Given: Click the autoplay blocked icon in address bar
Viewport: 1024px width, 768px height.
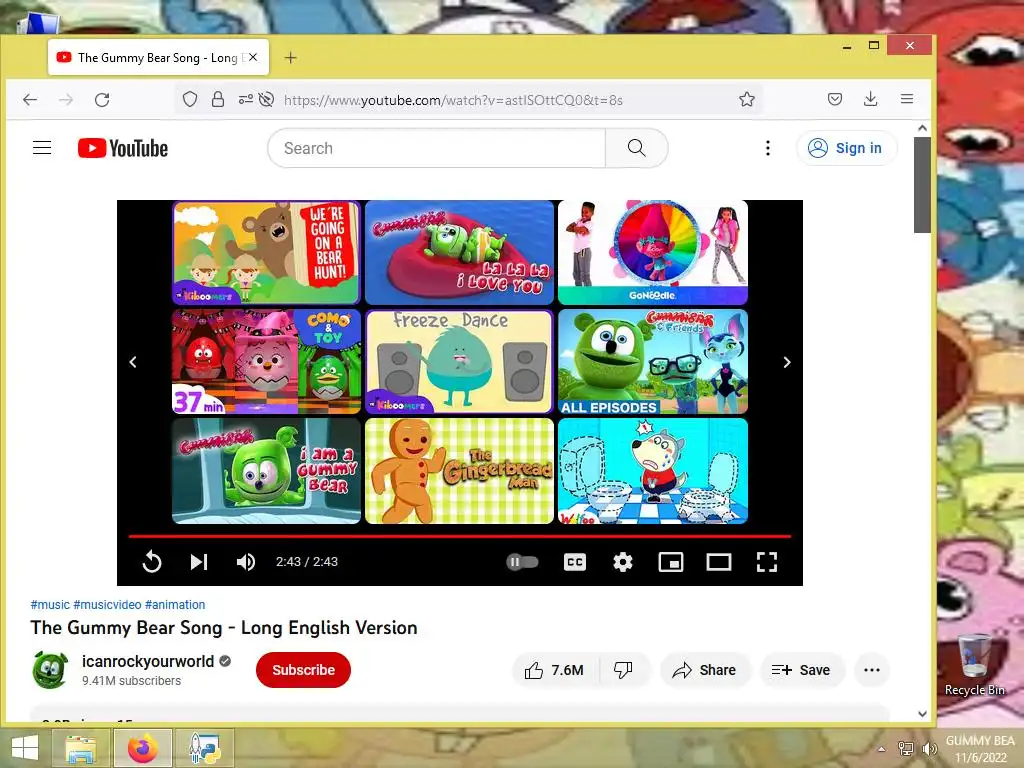Looking at the screenshot, I should coord(266,99).
